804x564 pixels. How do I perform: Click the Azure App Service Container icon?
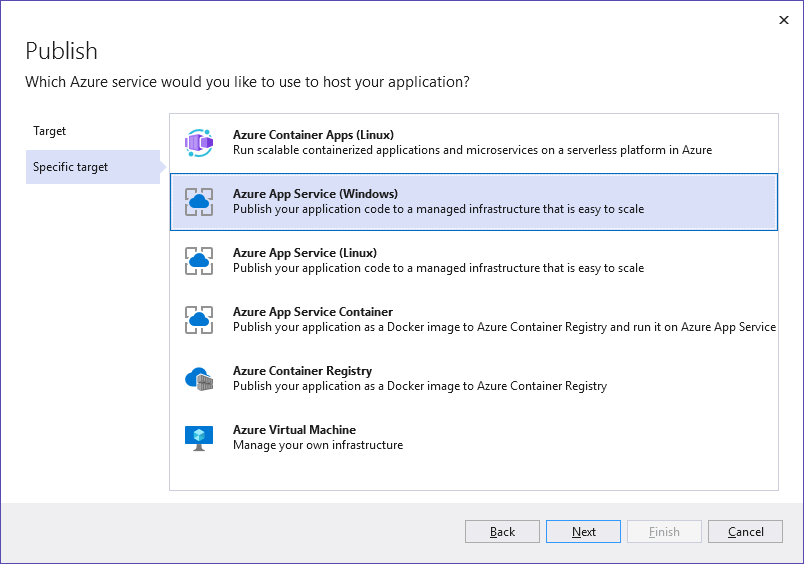(199, 319)
